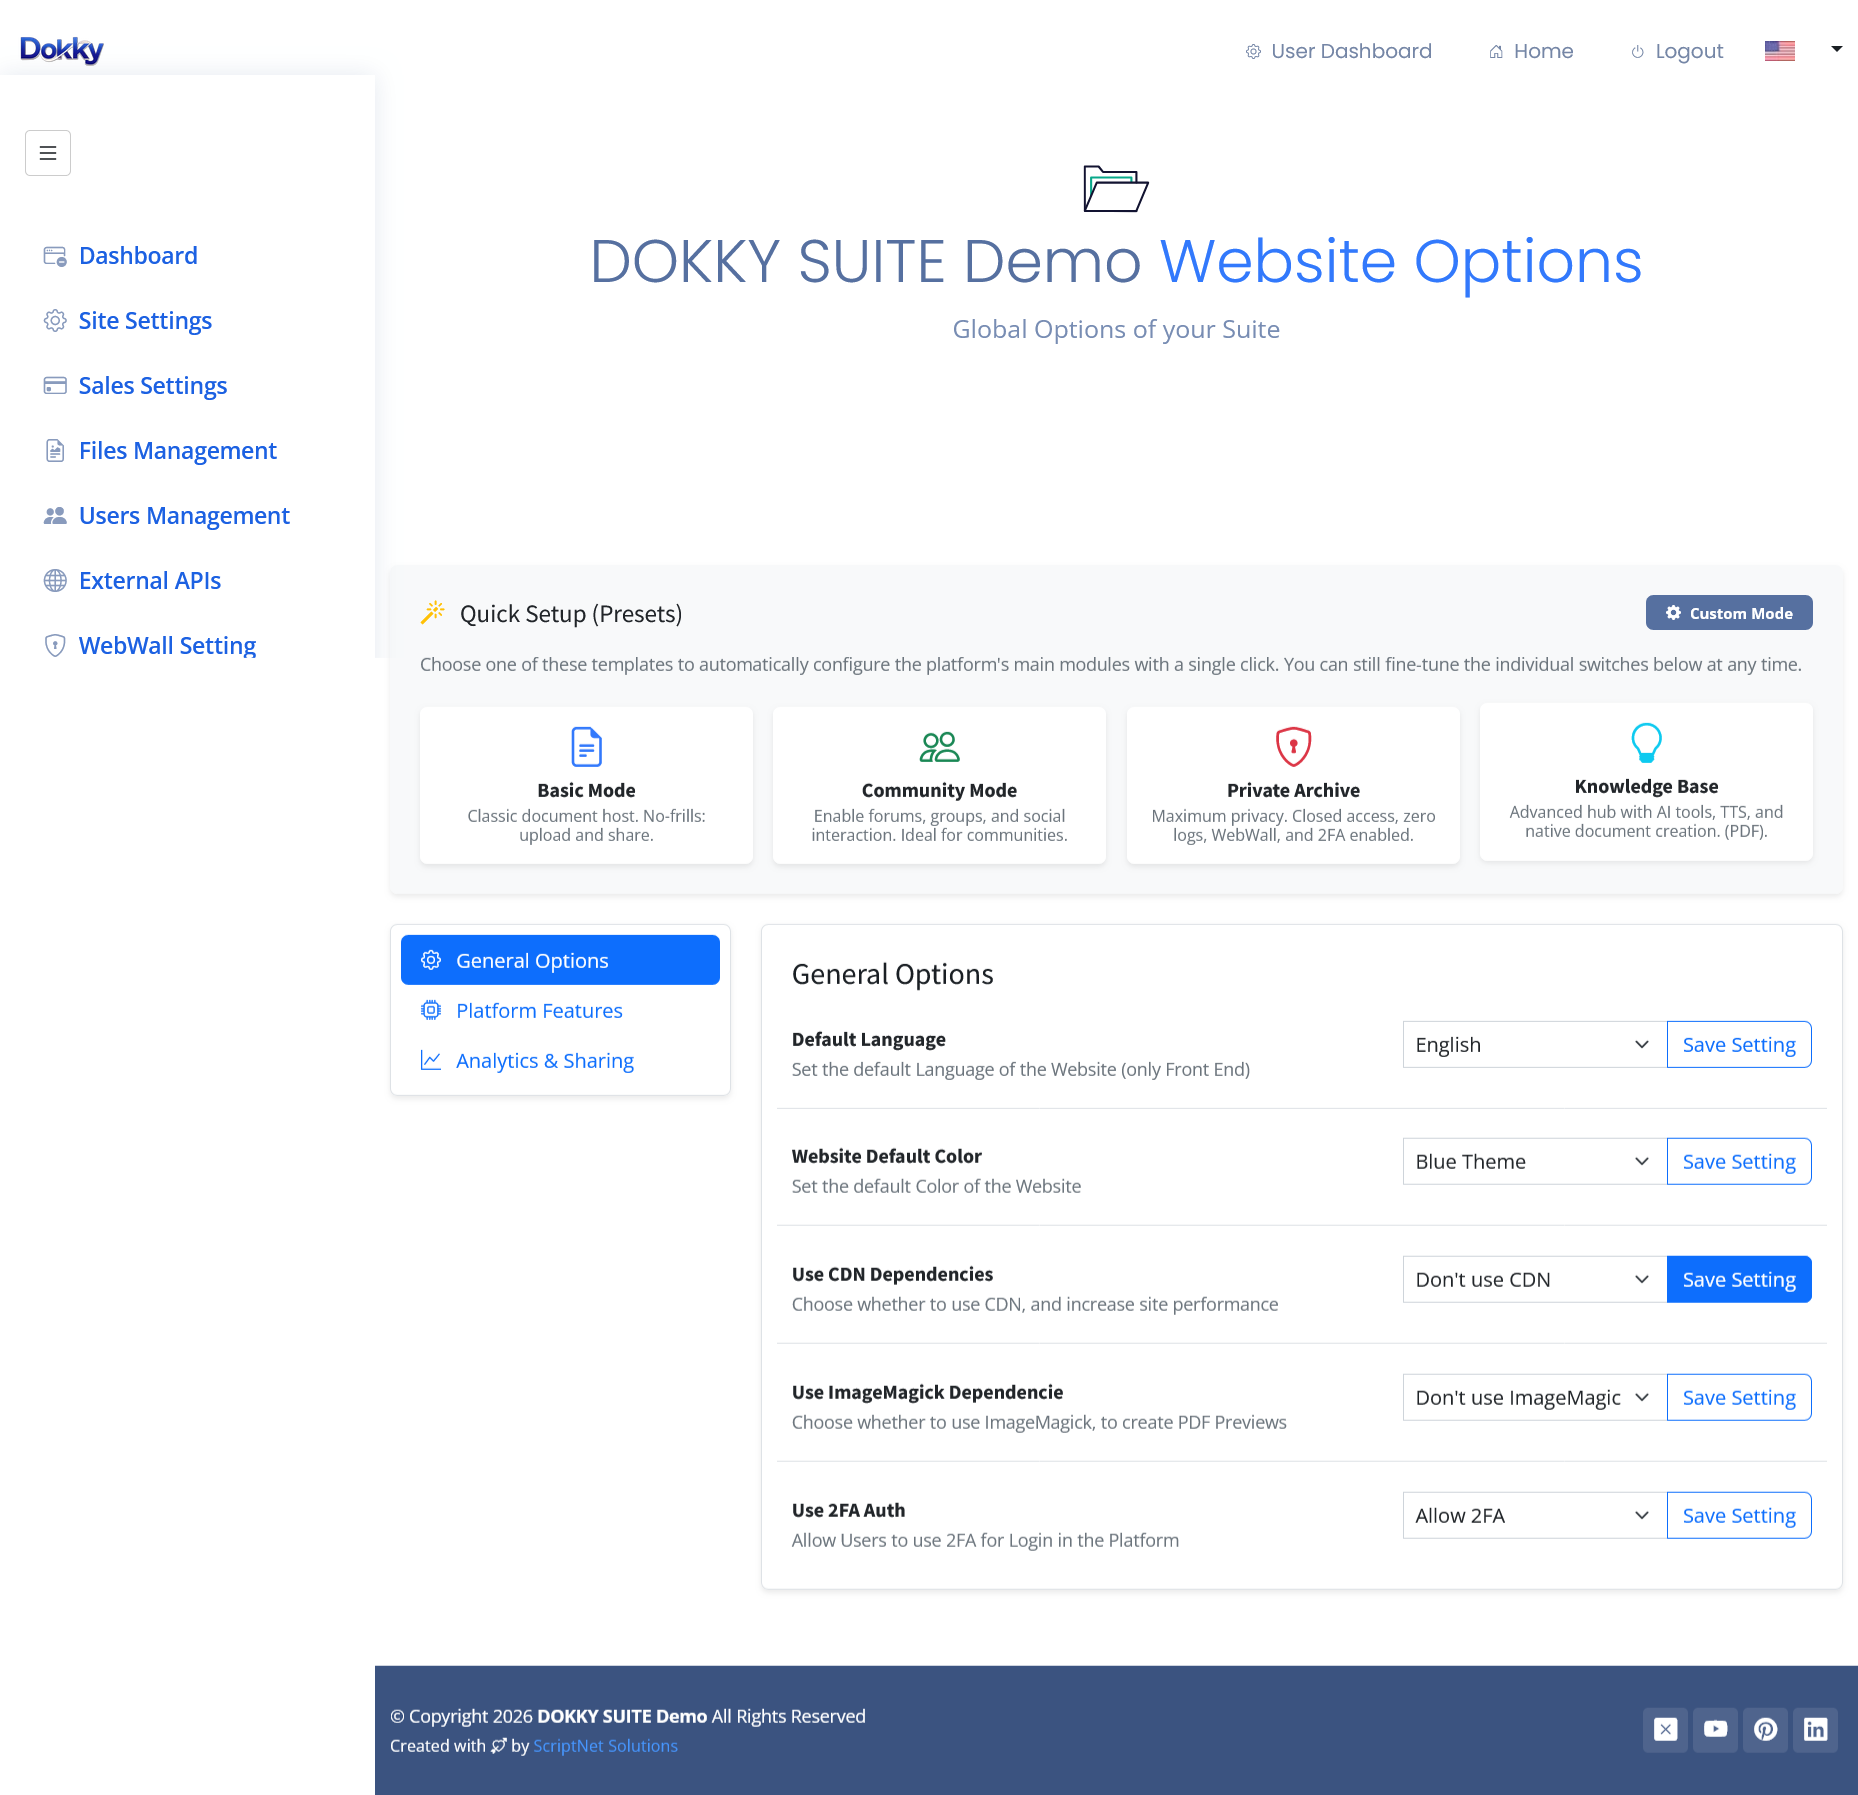Save Setting for Website Default Color
Viewport: 1858px width, 1795px height.
pyautogui.click(x=1739, y=1162)
